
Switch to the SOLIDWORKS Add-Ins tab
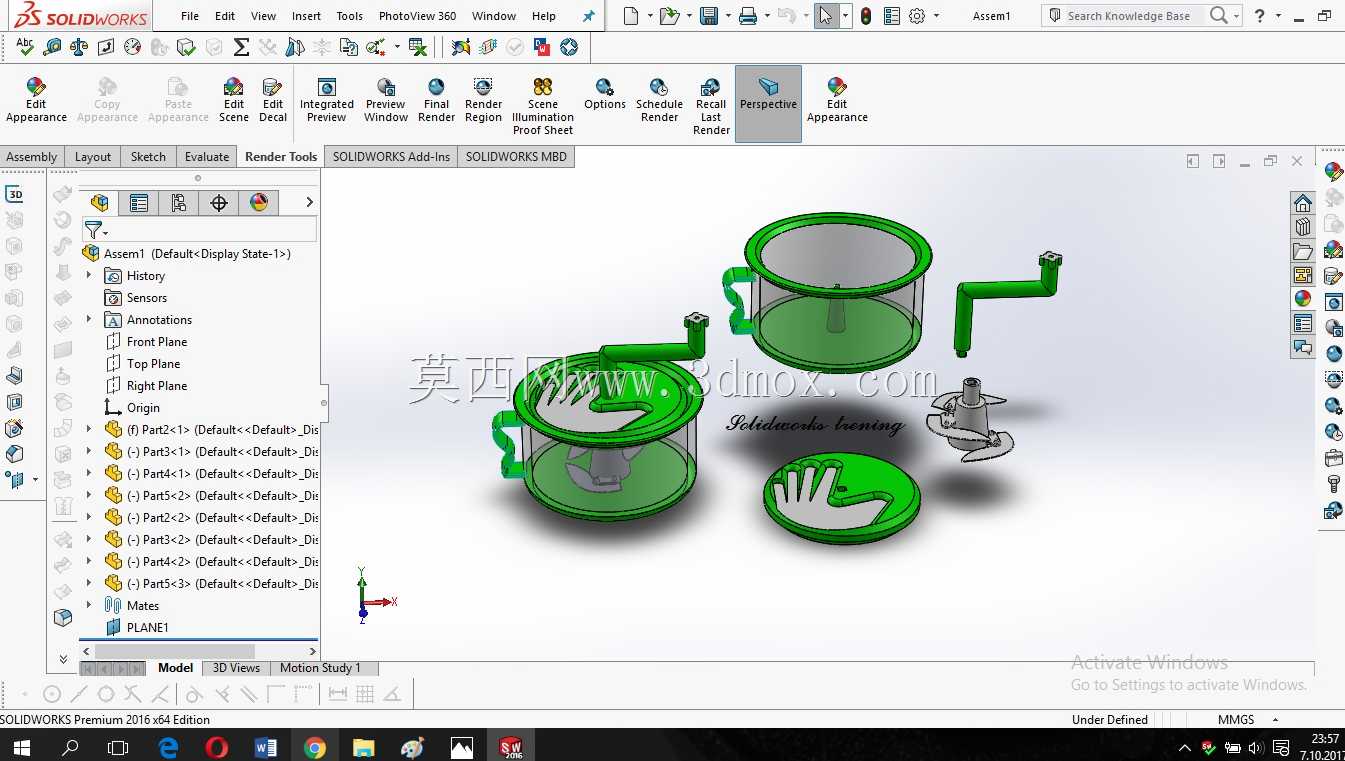(x=391, y=156)
